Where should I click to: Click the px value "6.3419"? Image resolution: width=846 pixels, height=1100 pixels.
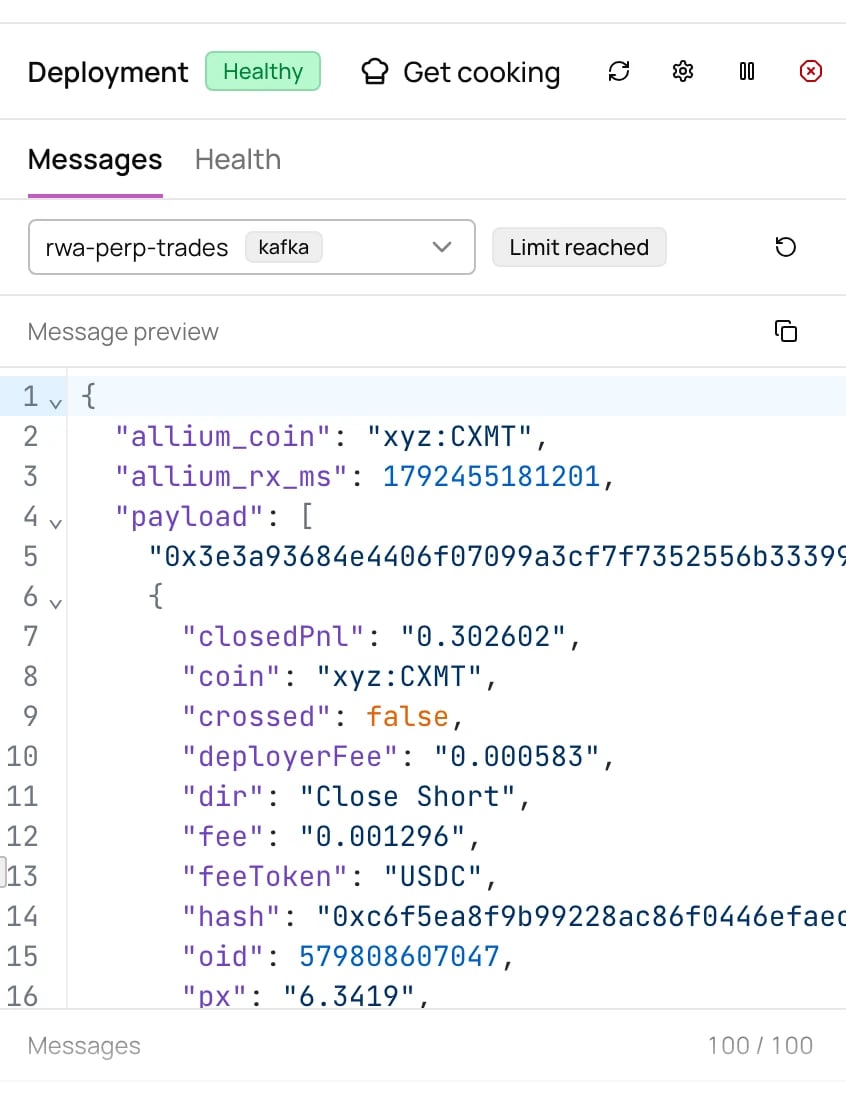349,996
